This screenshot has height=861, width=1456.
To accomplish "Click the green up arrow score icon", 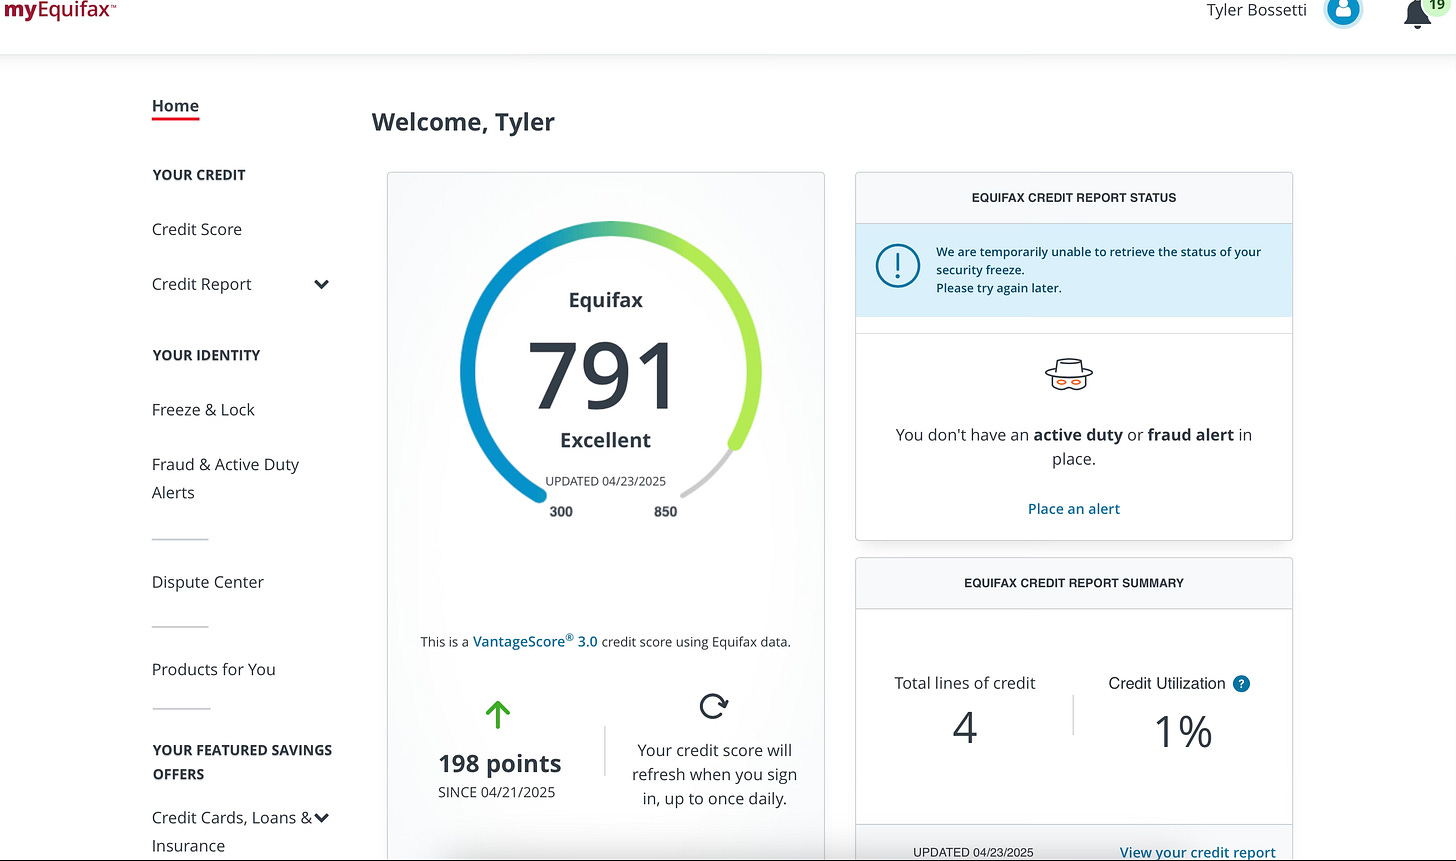I will point(498,714).
